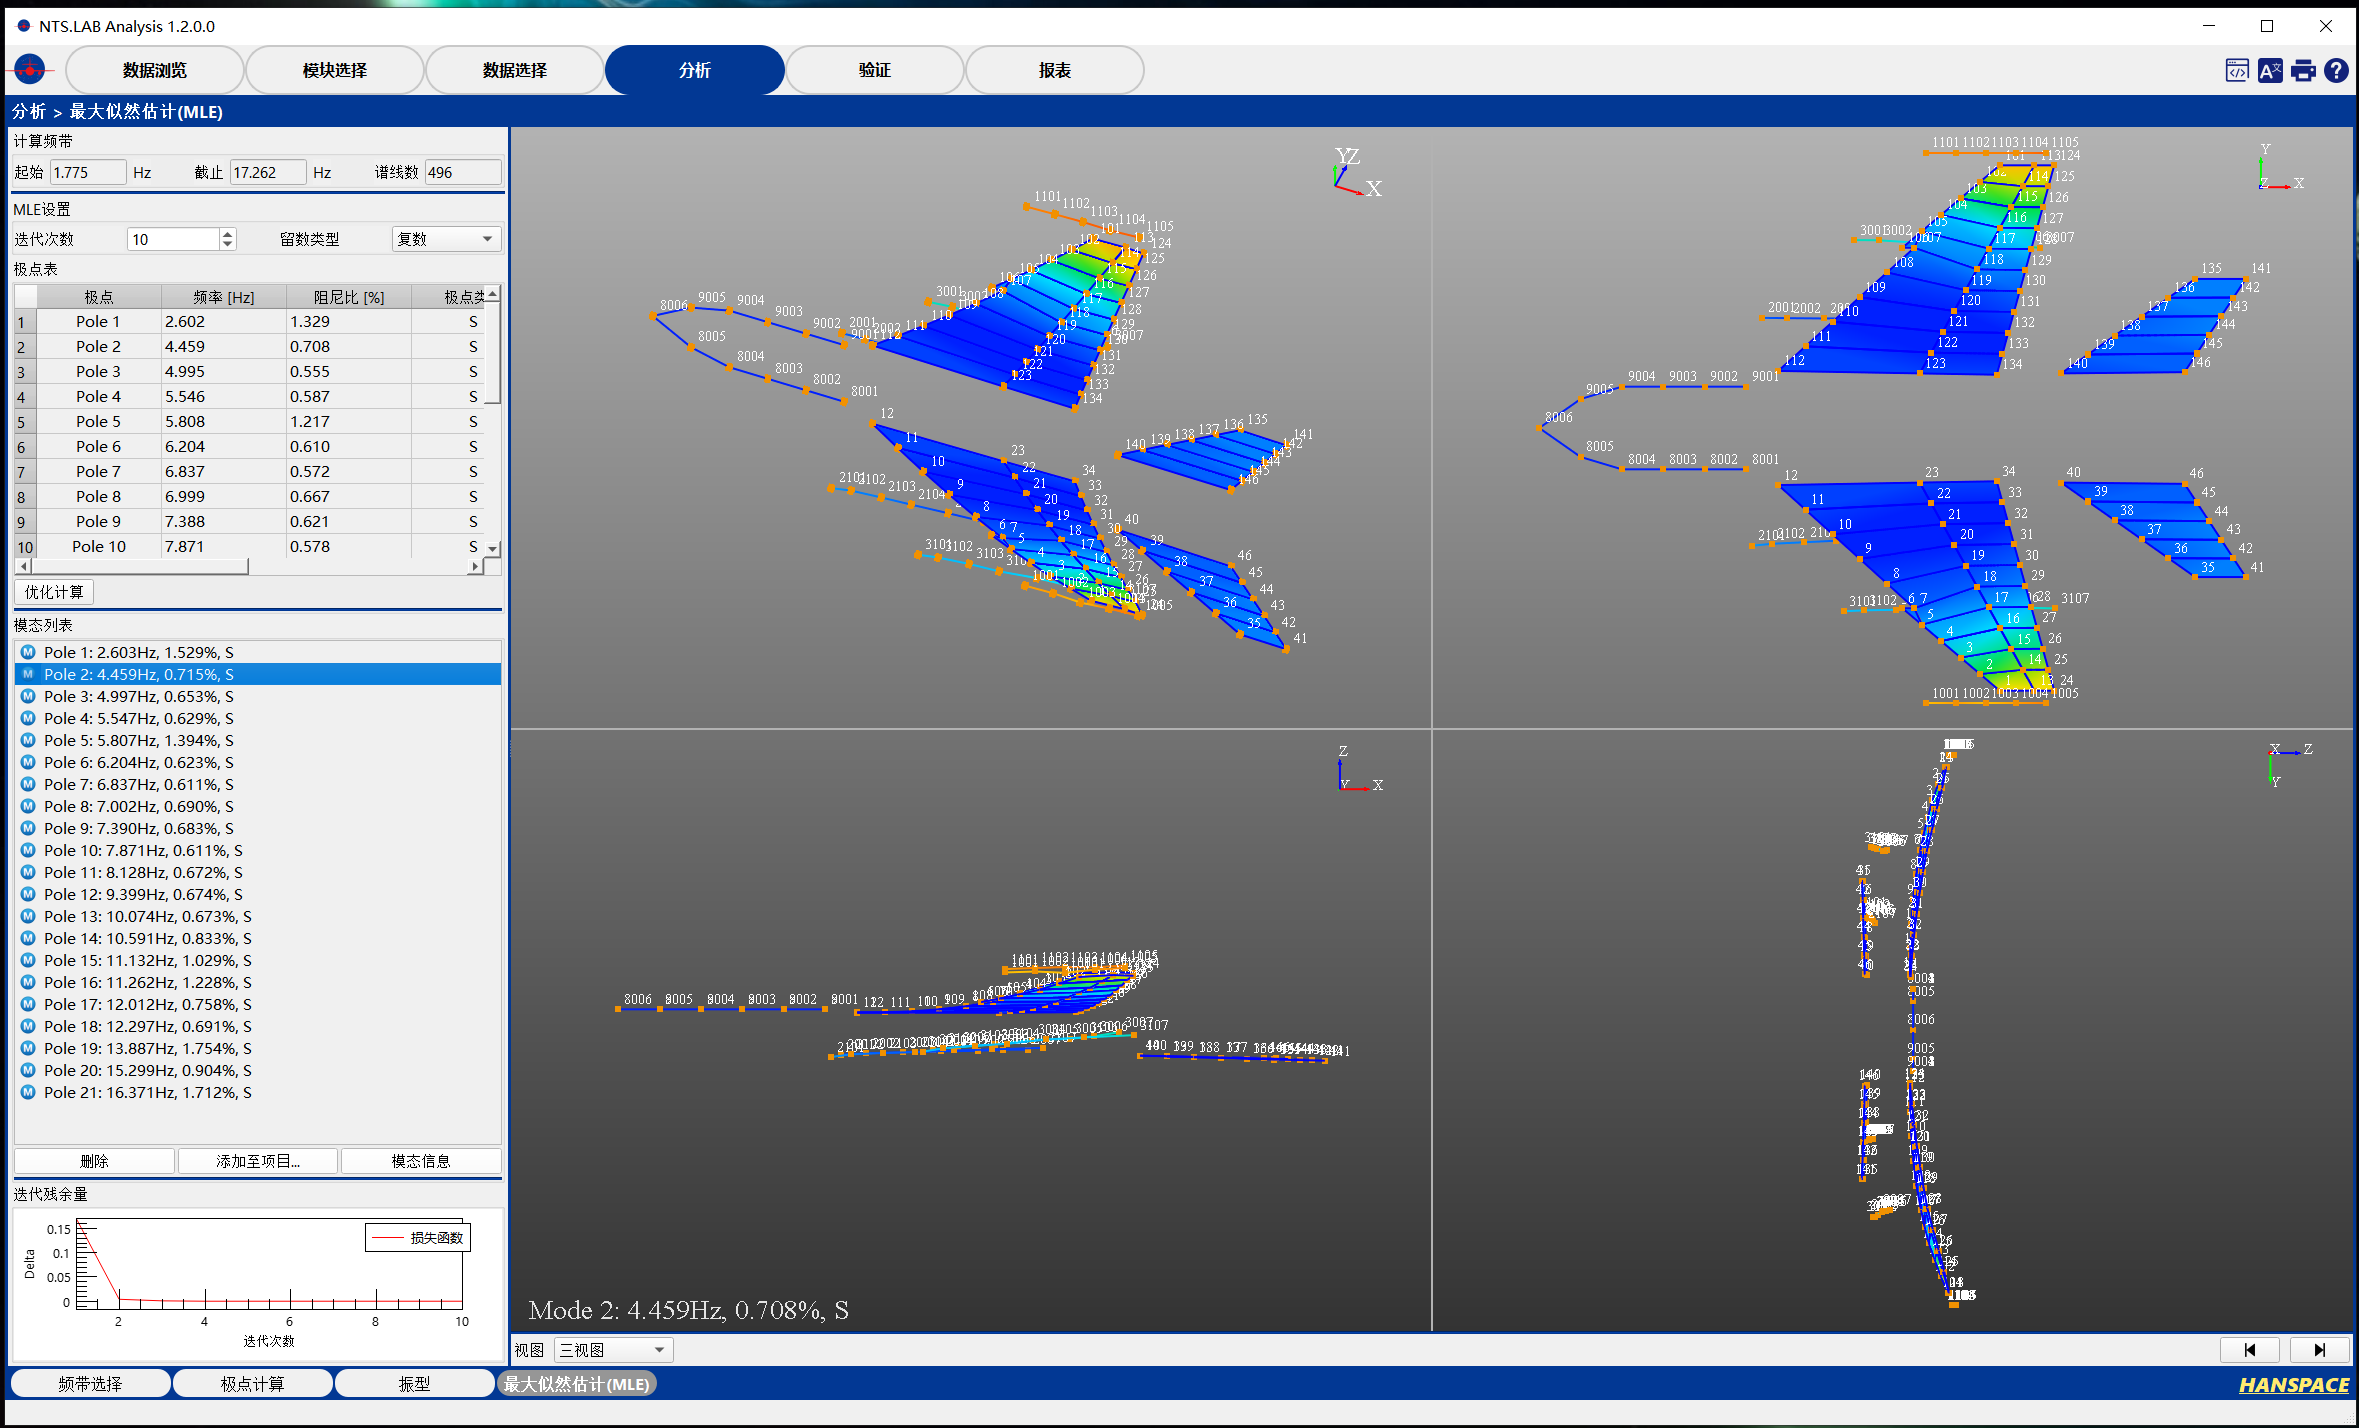Decrease iteration count with down arrow
This screenshot has width=2359, height=1428.
(228, 245)
